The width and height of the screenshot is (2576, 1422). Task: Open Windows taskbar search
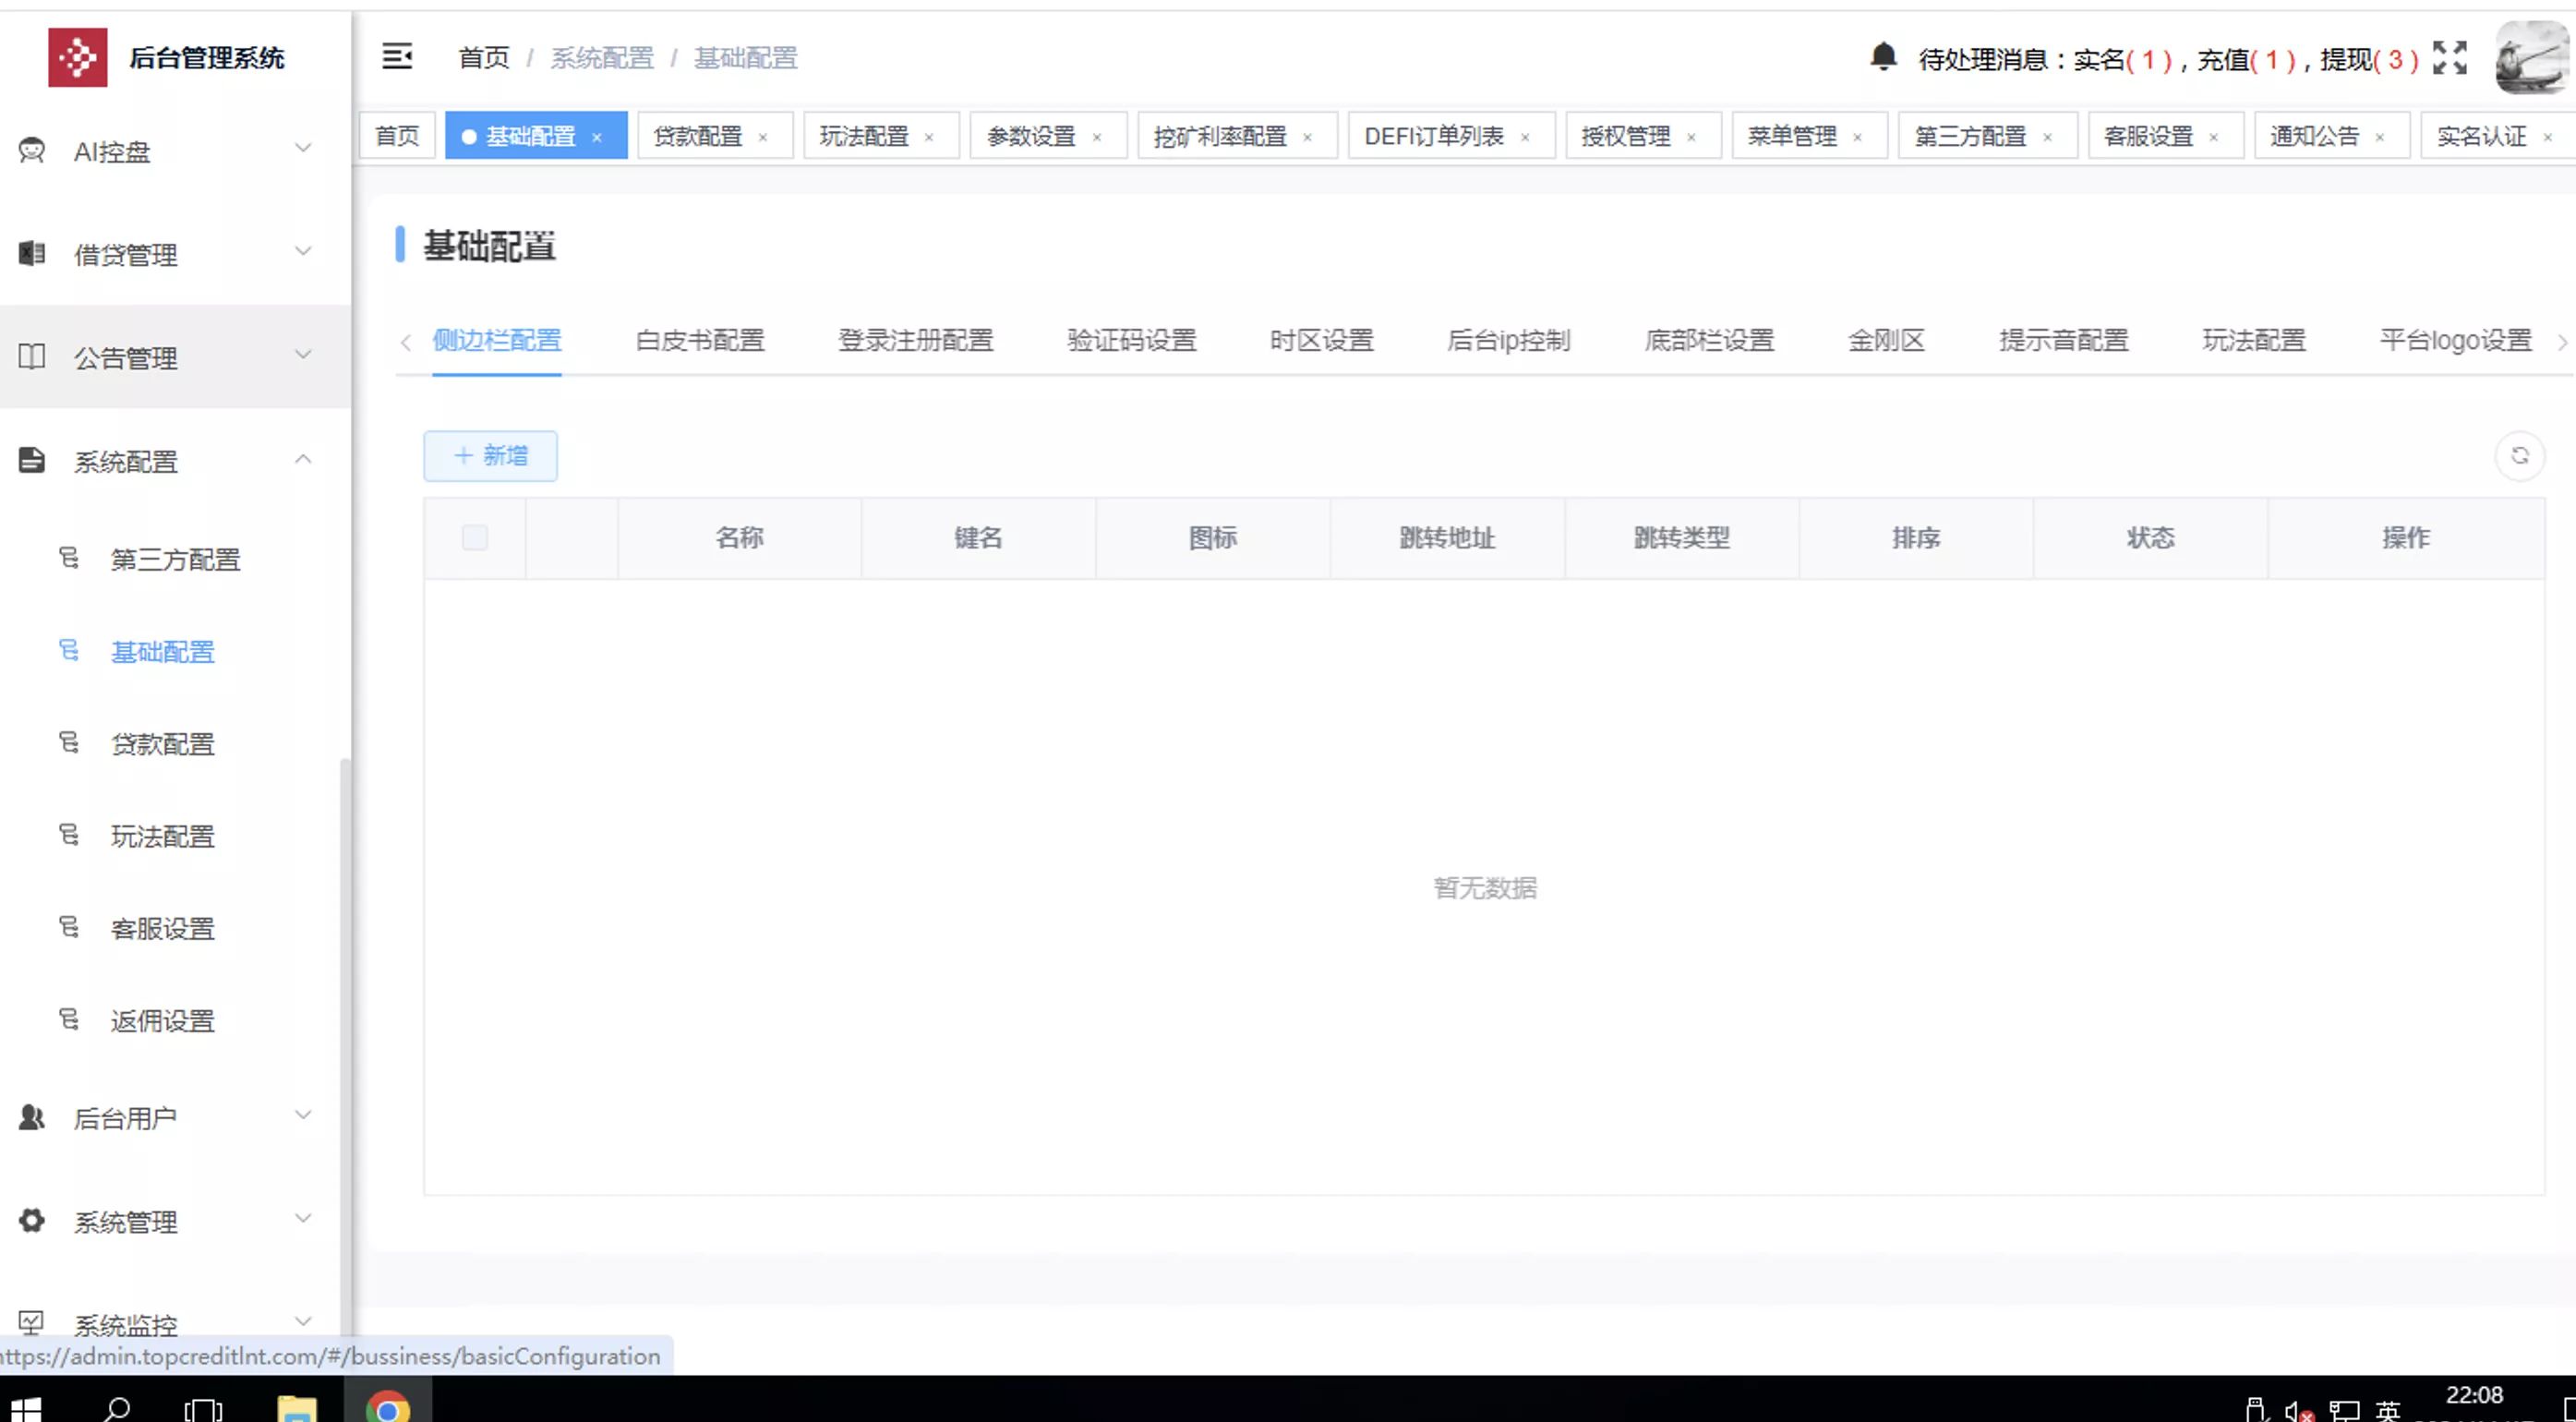(x=117, y=1409)
